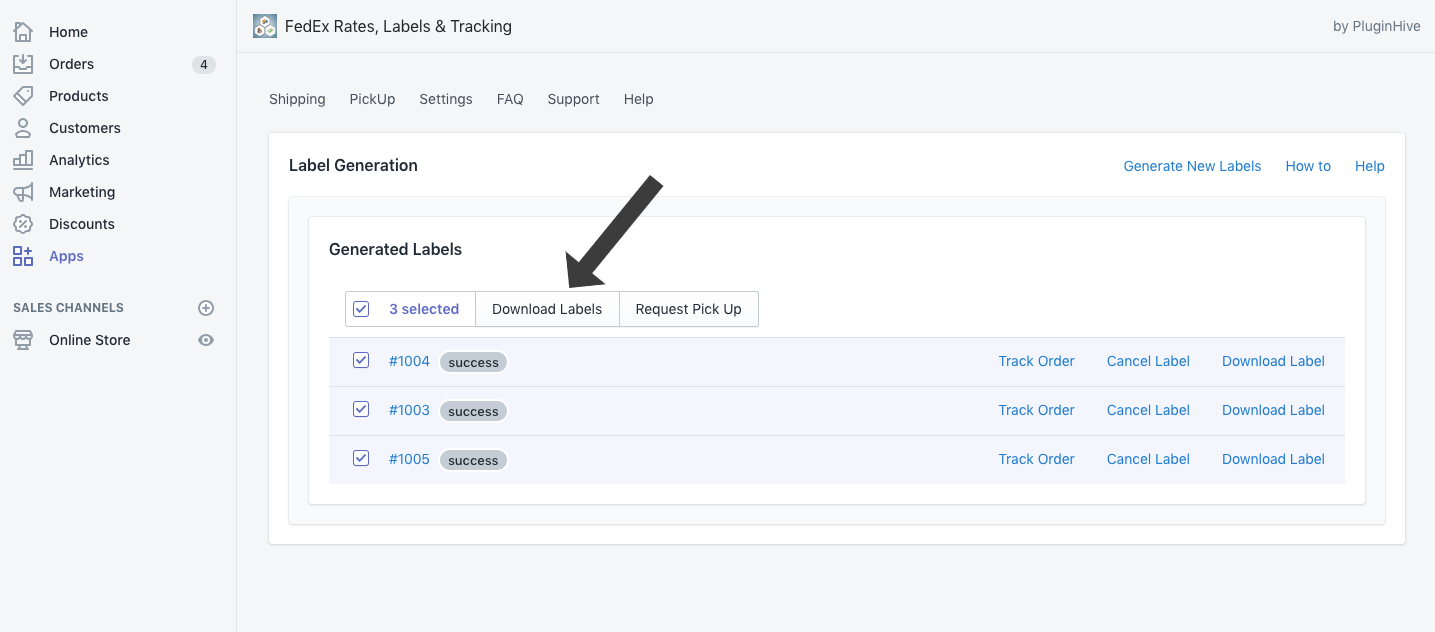Download Label for order #1003
The width and height of the screenshot is (1435, 632).
pos(1273,410)
